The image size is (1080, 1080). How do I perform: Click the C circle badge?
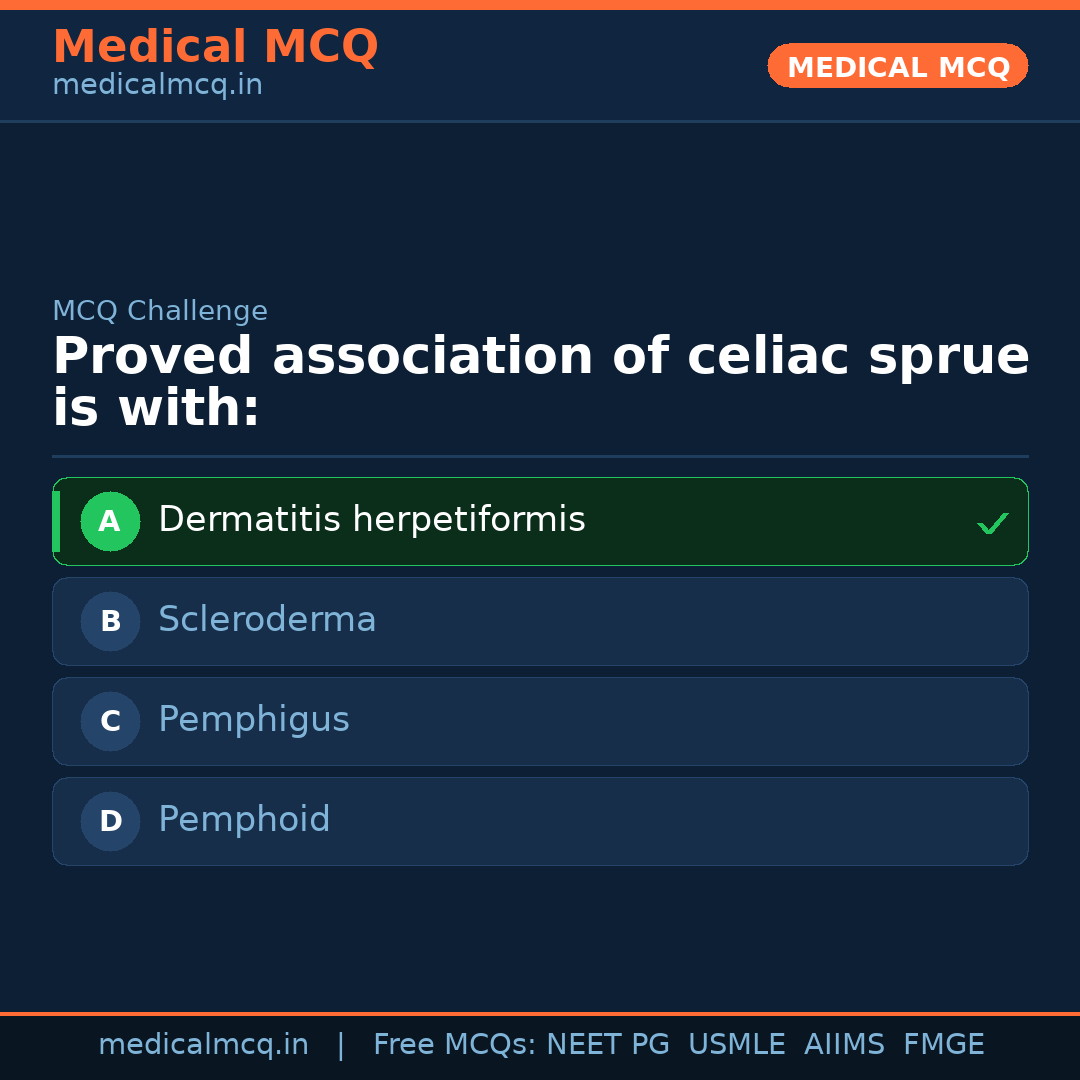coord(110,721)
